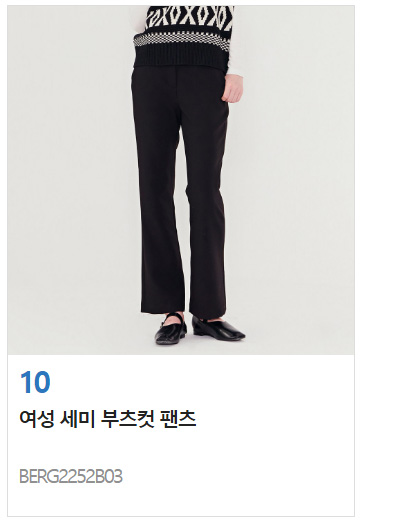Click the model's hand near the pocket
400x527 pixels.
click(232, 88)
